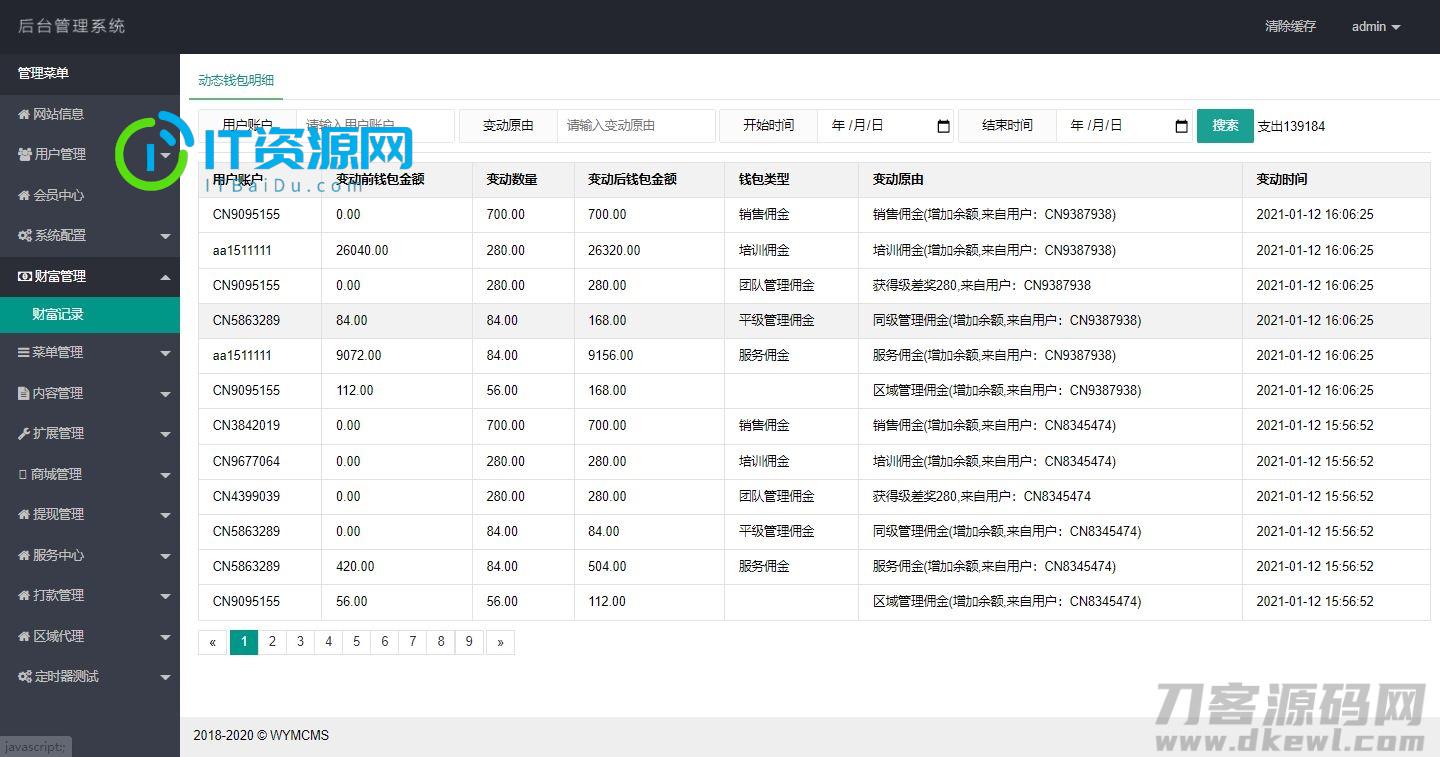Image resolution: width=1440 pixels, height=757 pixels.
Task: Select the 财富记录 submenu item
Action: pos(90,314)
